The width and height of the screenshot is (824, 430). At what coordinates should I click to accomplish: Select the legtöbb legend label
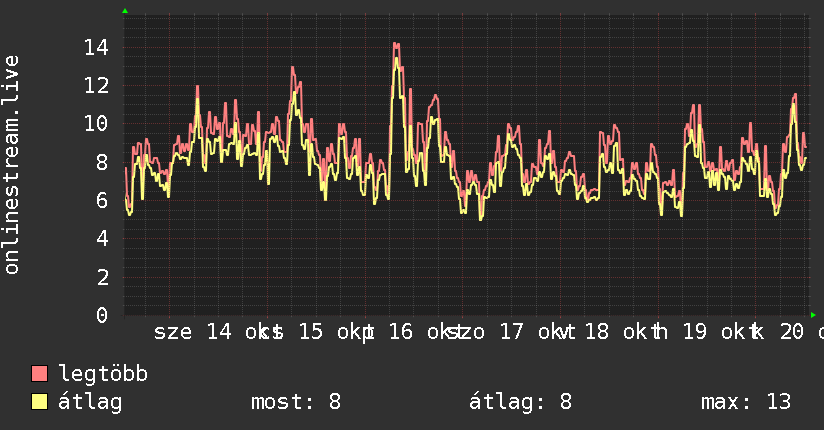coord(103,374)
